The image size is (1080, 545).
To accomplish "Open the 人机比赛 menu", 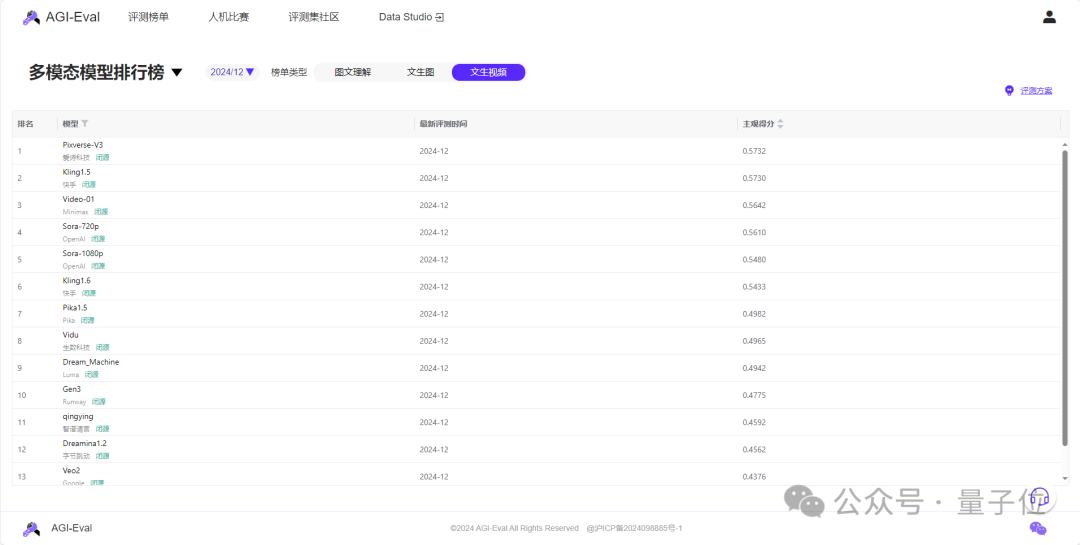I will pyautogui.click(x=229, y=17).
